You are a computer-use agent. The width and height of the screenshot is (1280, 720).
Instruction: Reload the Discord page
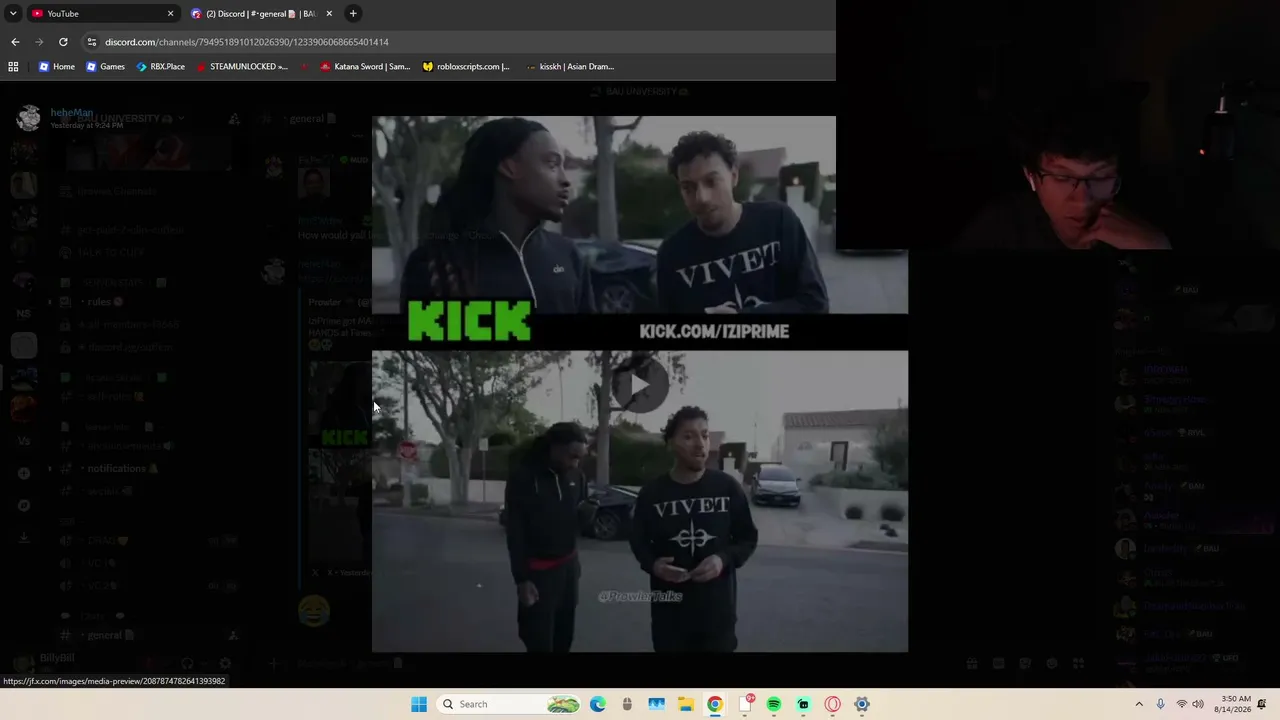[63, 42]
